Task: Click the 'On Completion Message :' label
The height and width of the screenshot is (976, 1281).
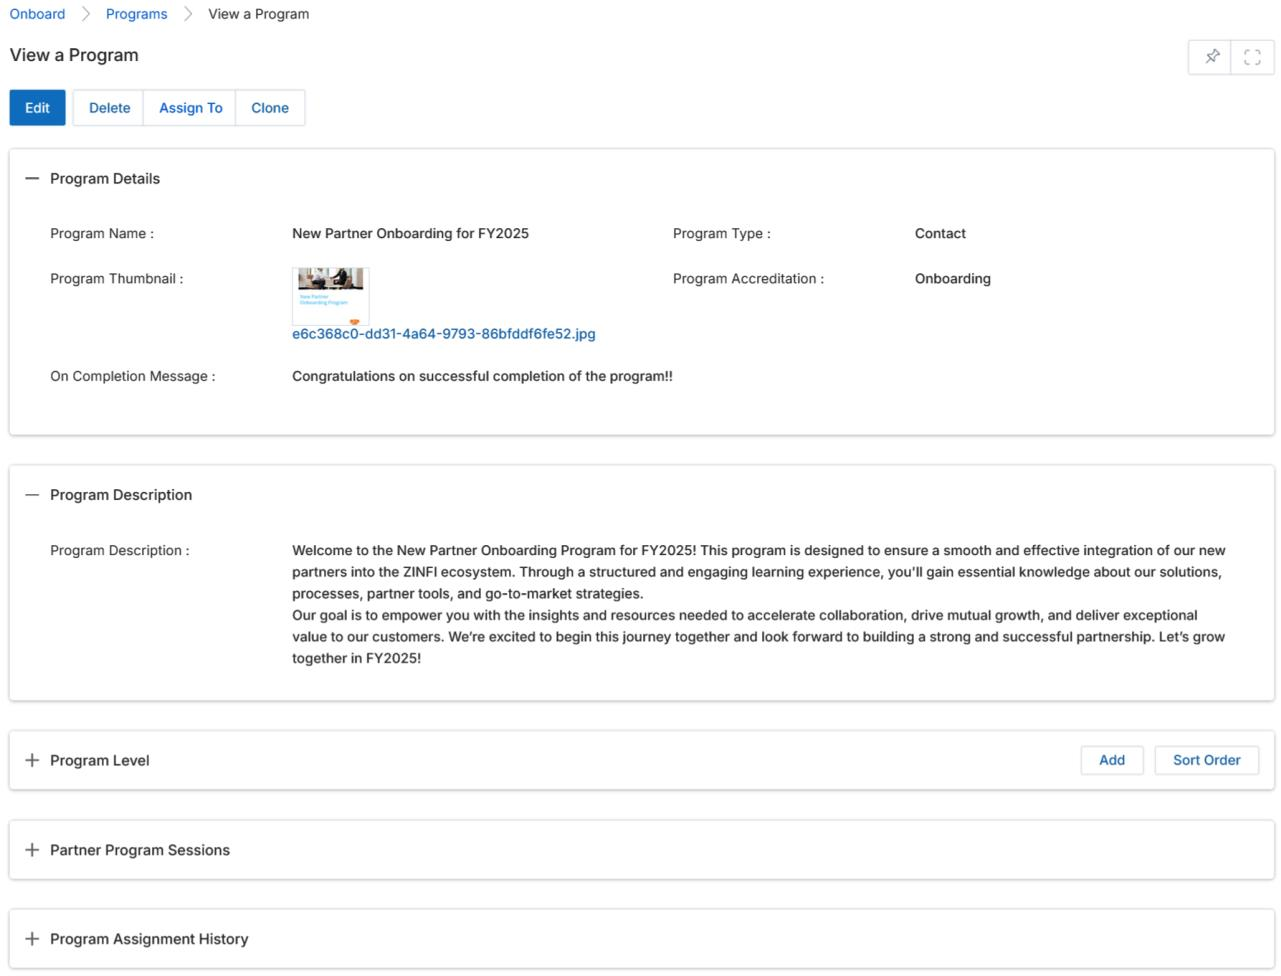Action: coord(133,377)
